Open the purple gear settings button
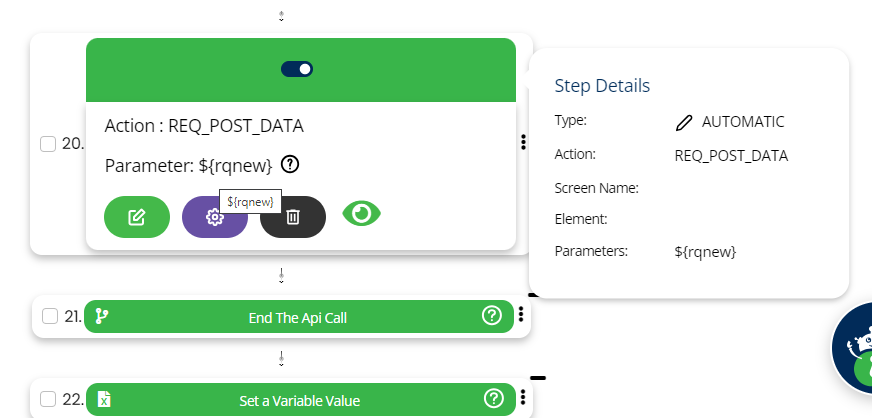 coord(214,217)
